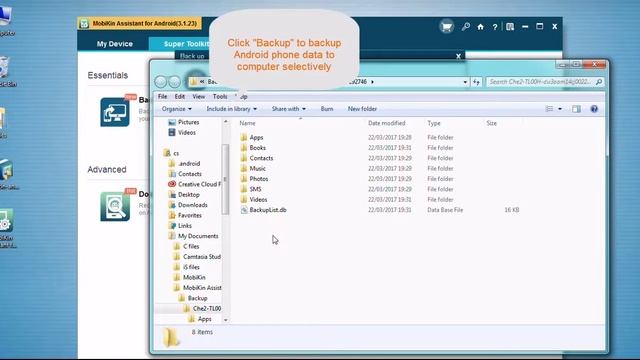Image resolution: width=640 pixels, height=360 pixels.
Task: Click the navigation pane scroll up arrow
Action: pyautogui.click(x=226, y=122)
